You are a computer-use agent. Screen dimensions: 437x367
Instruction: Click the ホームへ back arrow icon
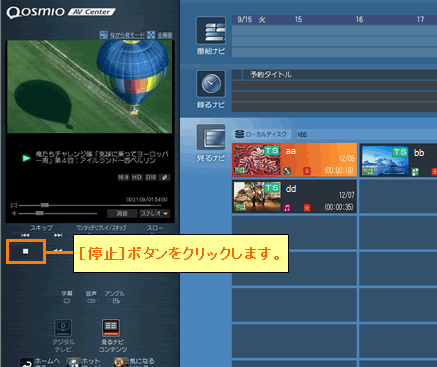point(26,363)
